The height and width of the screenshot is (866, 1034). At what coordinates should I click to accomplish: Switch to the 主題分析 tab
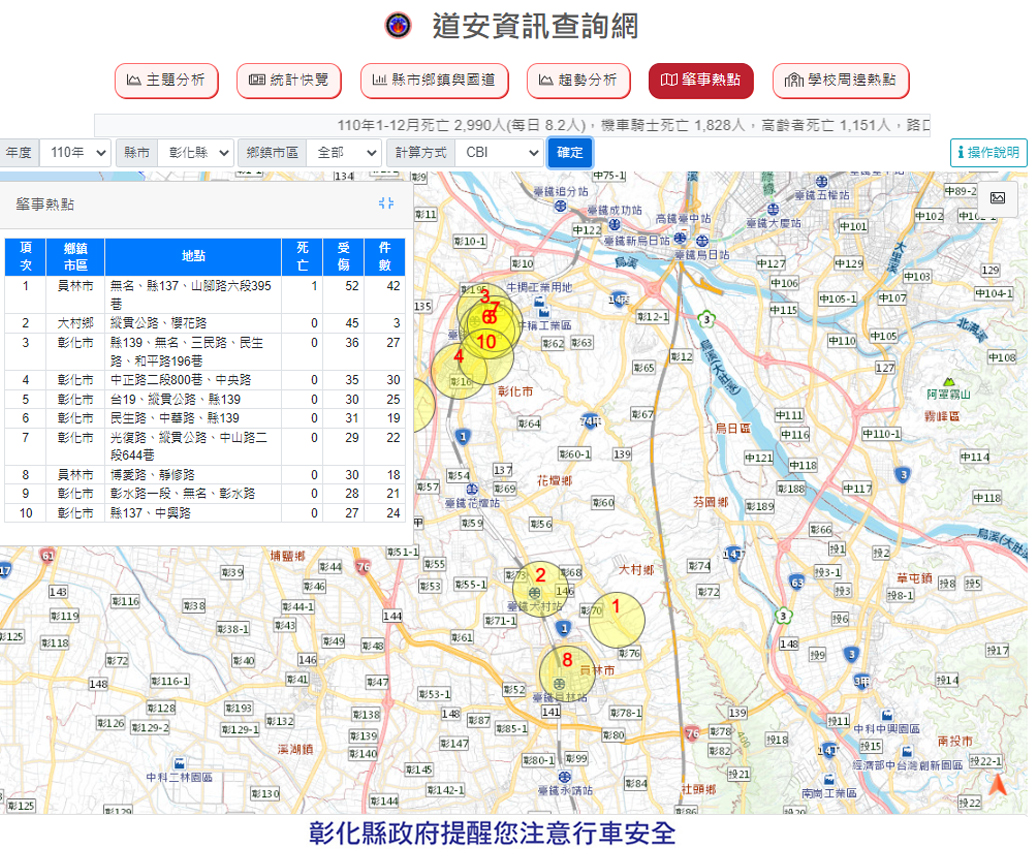click(x=166, y=80)
